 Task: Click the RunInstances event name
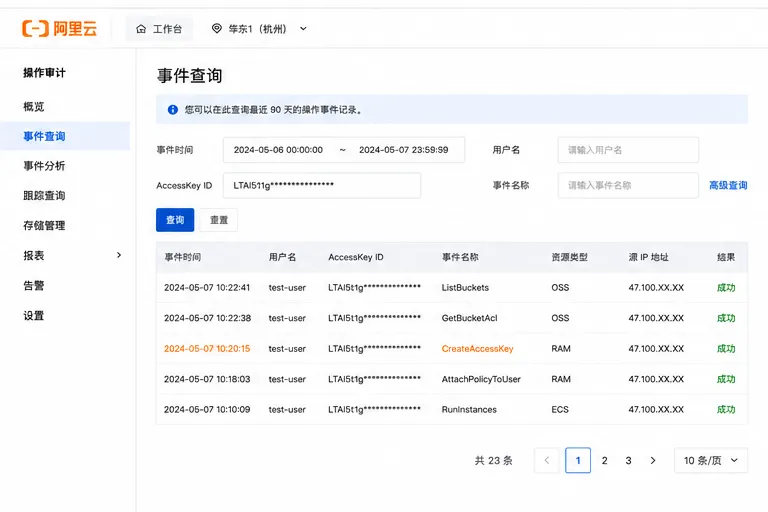[469, 410]
